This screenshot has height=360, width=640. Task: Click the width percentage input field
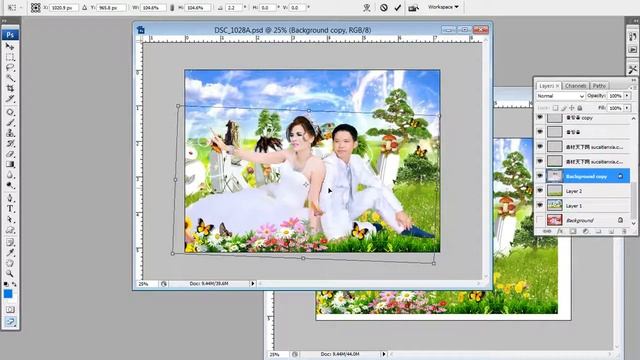[153, 7]
